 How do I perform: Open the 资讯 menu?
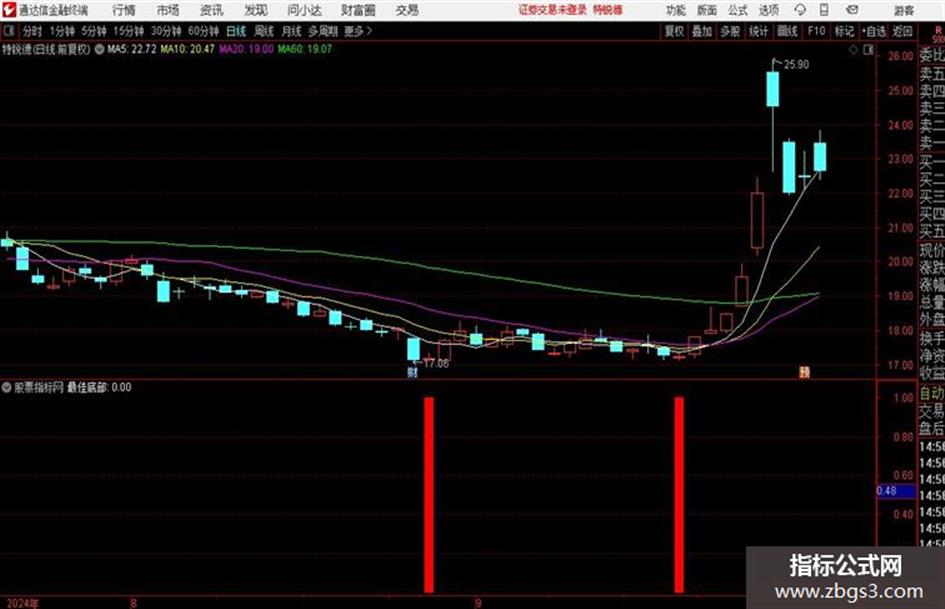click(212, 10)
